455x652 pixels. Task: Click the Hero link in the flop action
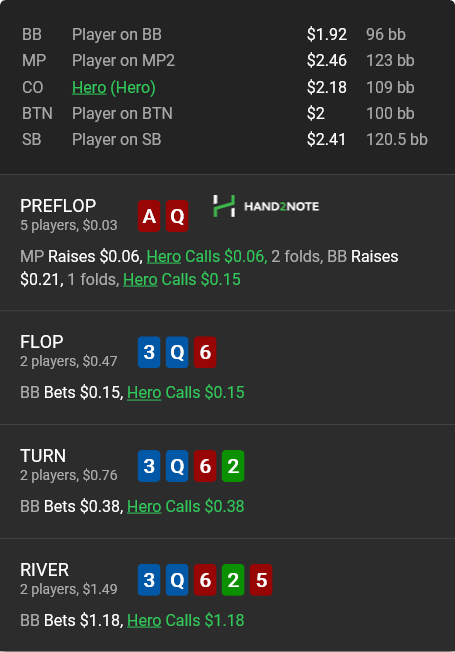coord(144,393)
